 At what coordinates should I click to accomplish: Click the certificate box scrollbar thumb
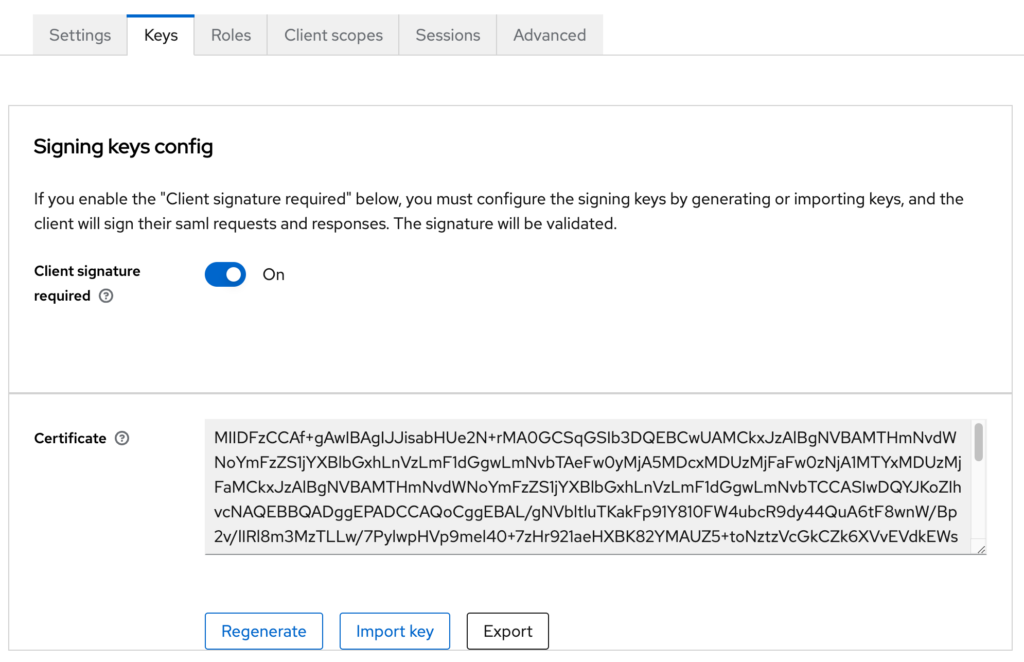pyautogui.click(x=978, y=443)
